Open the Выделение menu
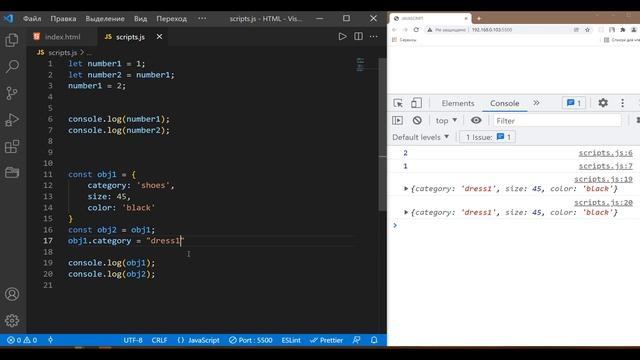The width and height of the screenshot is (640, 360). point(105,19)
